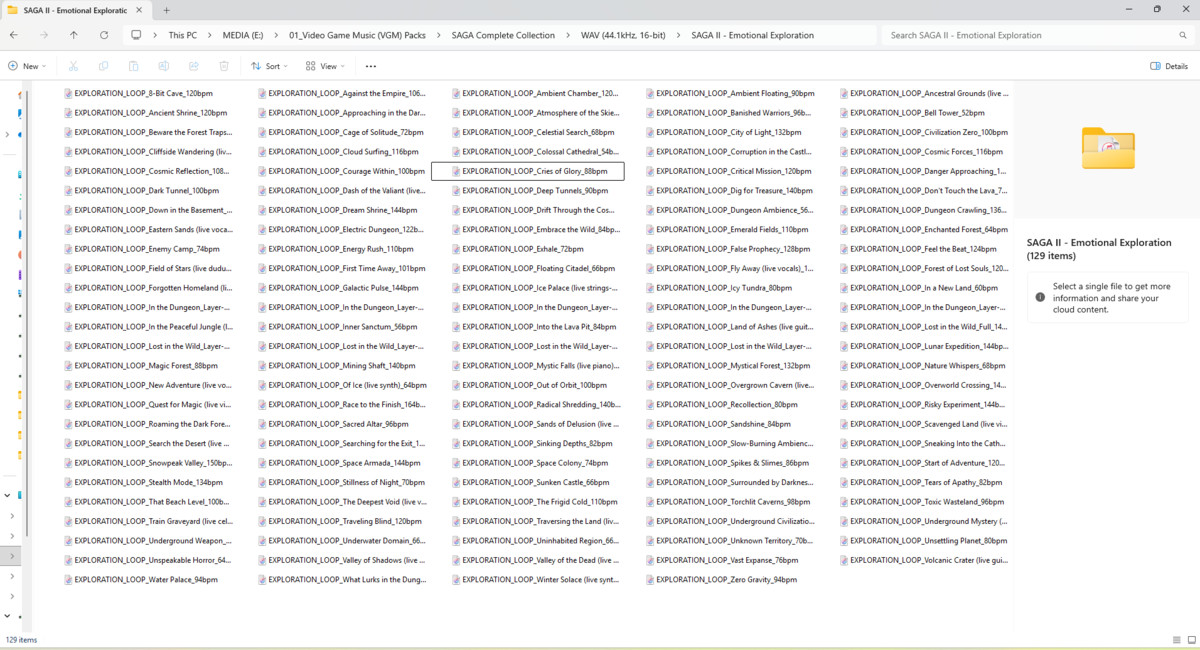The image size is (1200, 650).
Task: Click the Rename toolbar icon
Action: click(164, 66)
